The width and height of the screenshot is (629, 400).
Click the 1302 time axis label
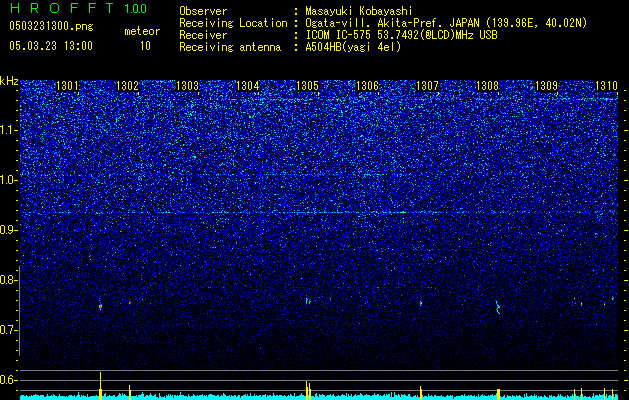(127, 85)
